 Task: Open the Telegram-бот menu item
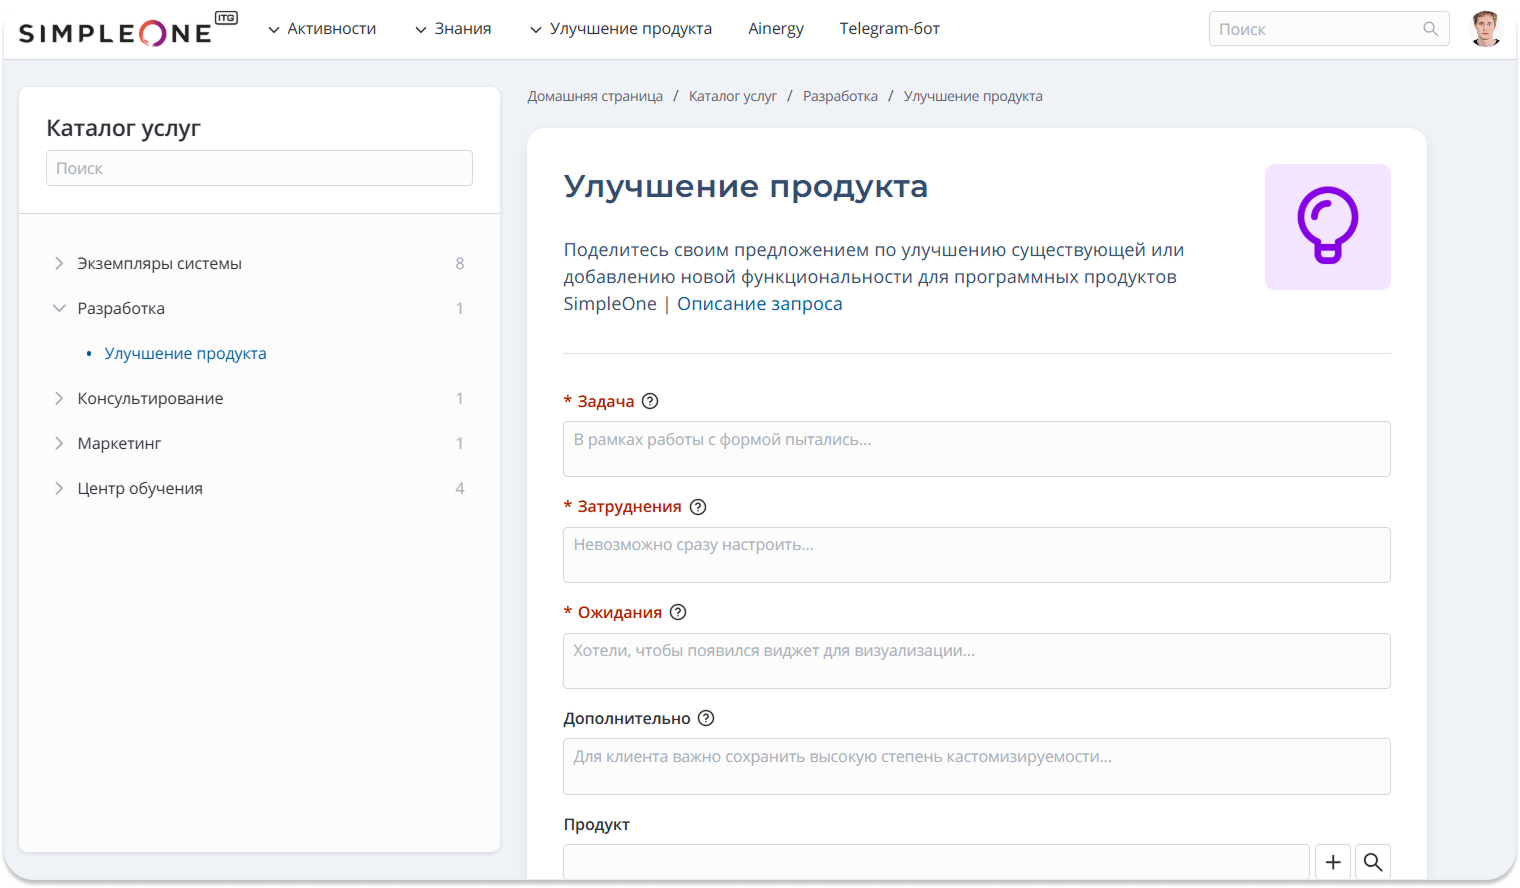point(889,28)
